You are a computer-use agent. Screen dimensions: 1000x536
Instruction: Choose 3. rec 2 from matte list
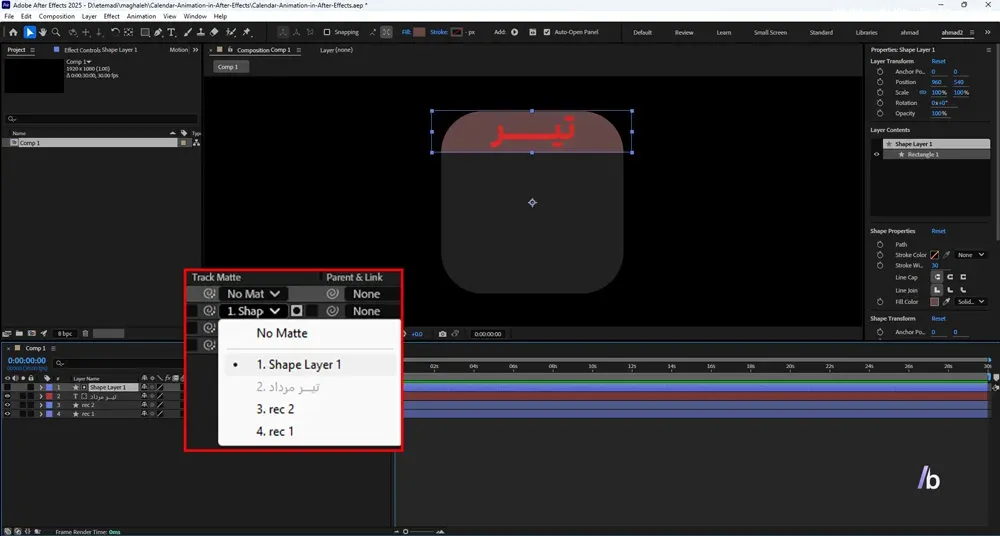pyautogui.click(x=275, y=409)
